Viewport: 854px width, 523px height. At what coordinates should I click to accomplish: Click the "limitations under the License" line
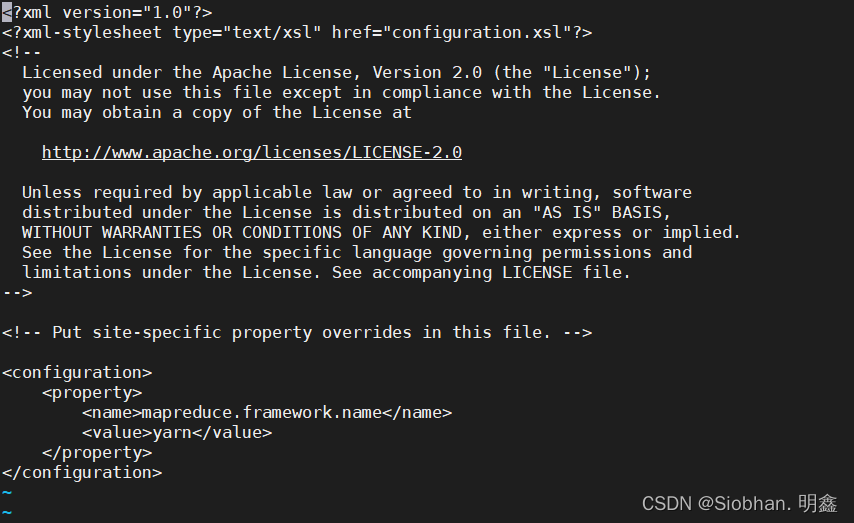tap(326, 273)
